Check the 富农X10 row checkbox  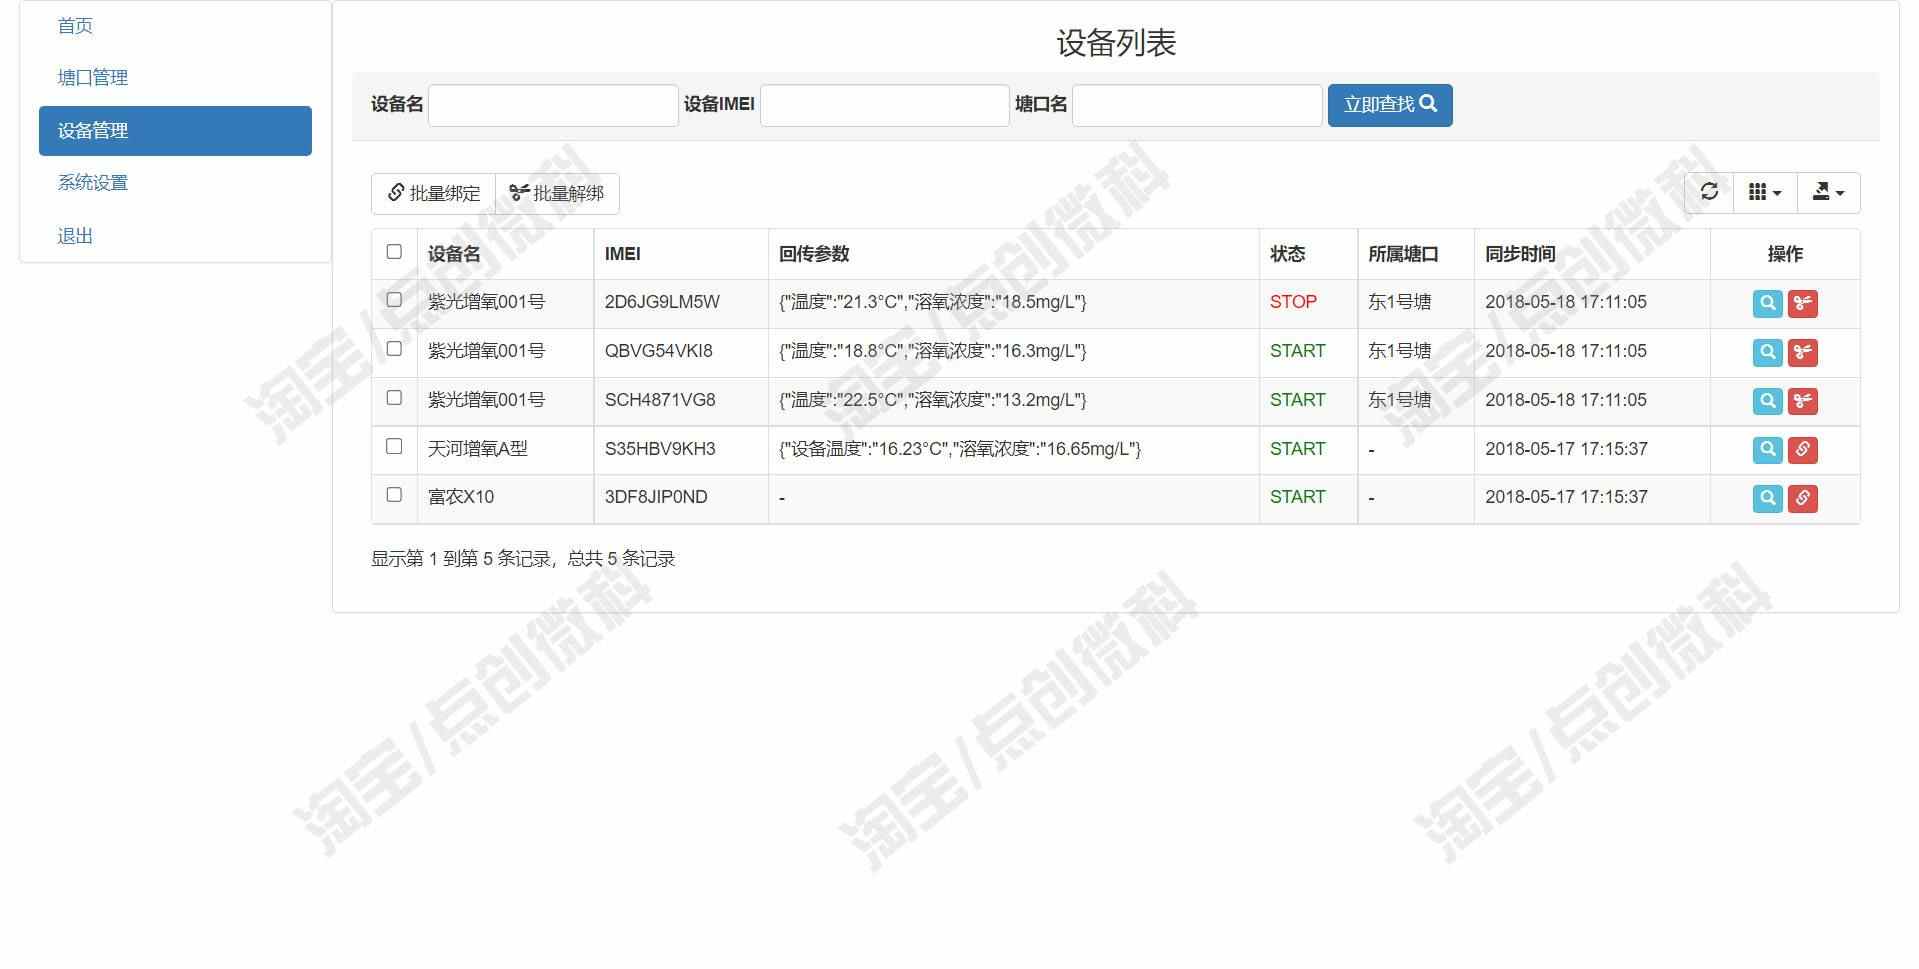point(394,495)
